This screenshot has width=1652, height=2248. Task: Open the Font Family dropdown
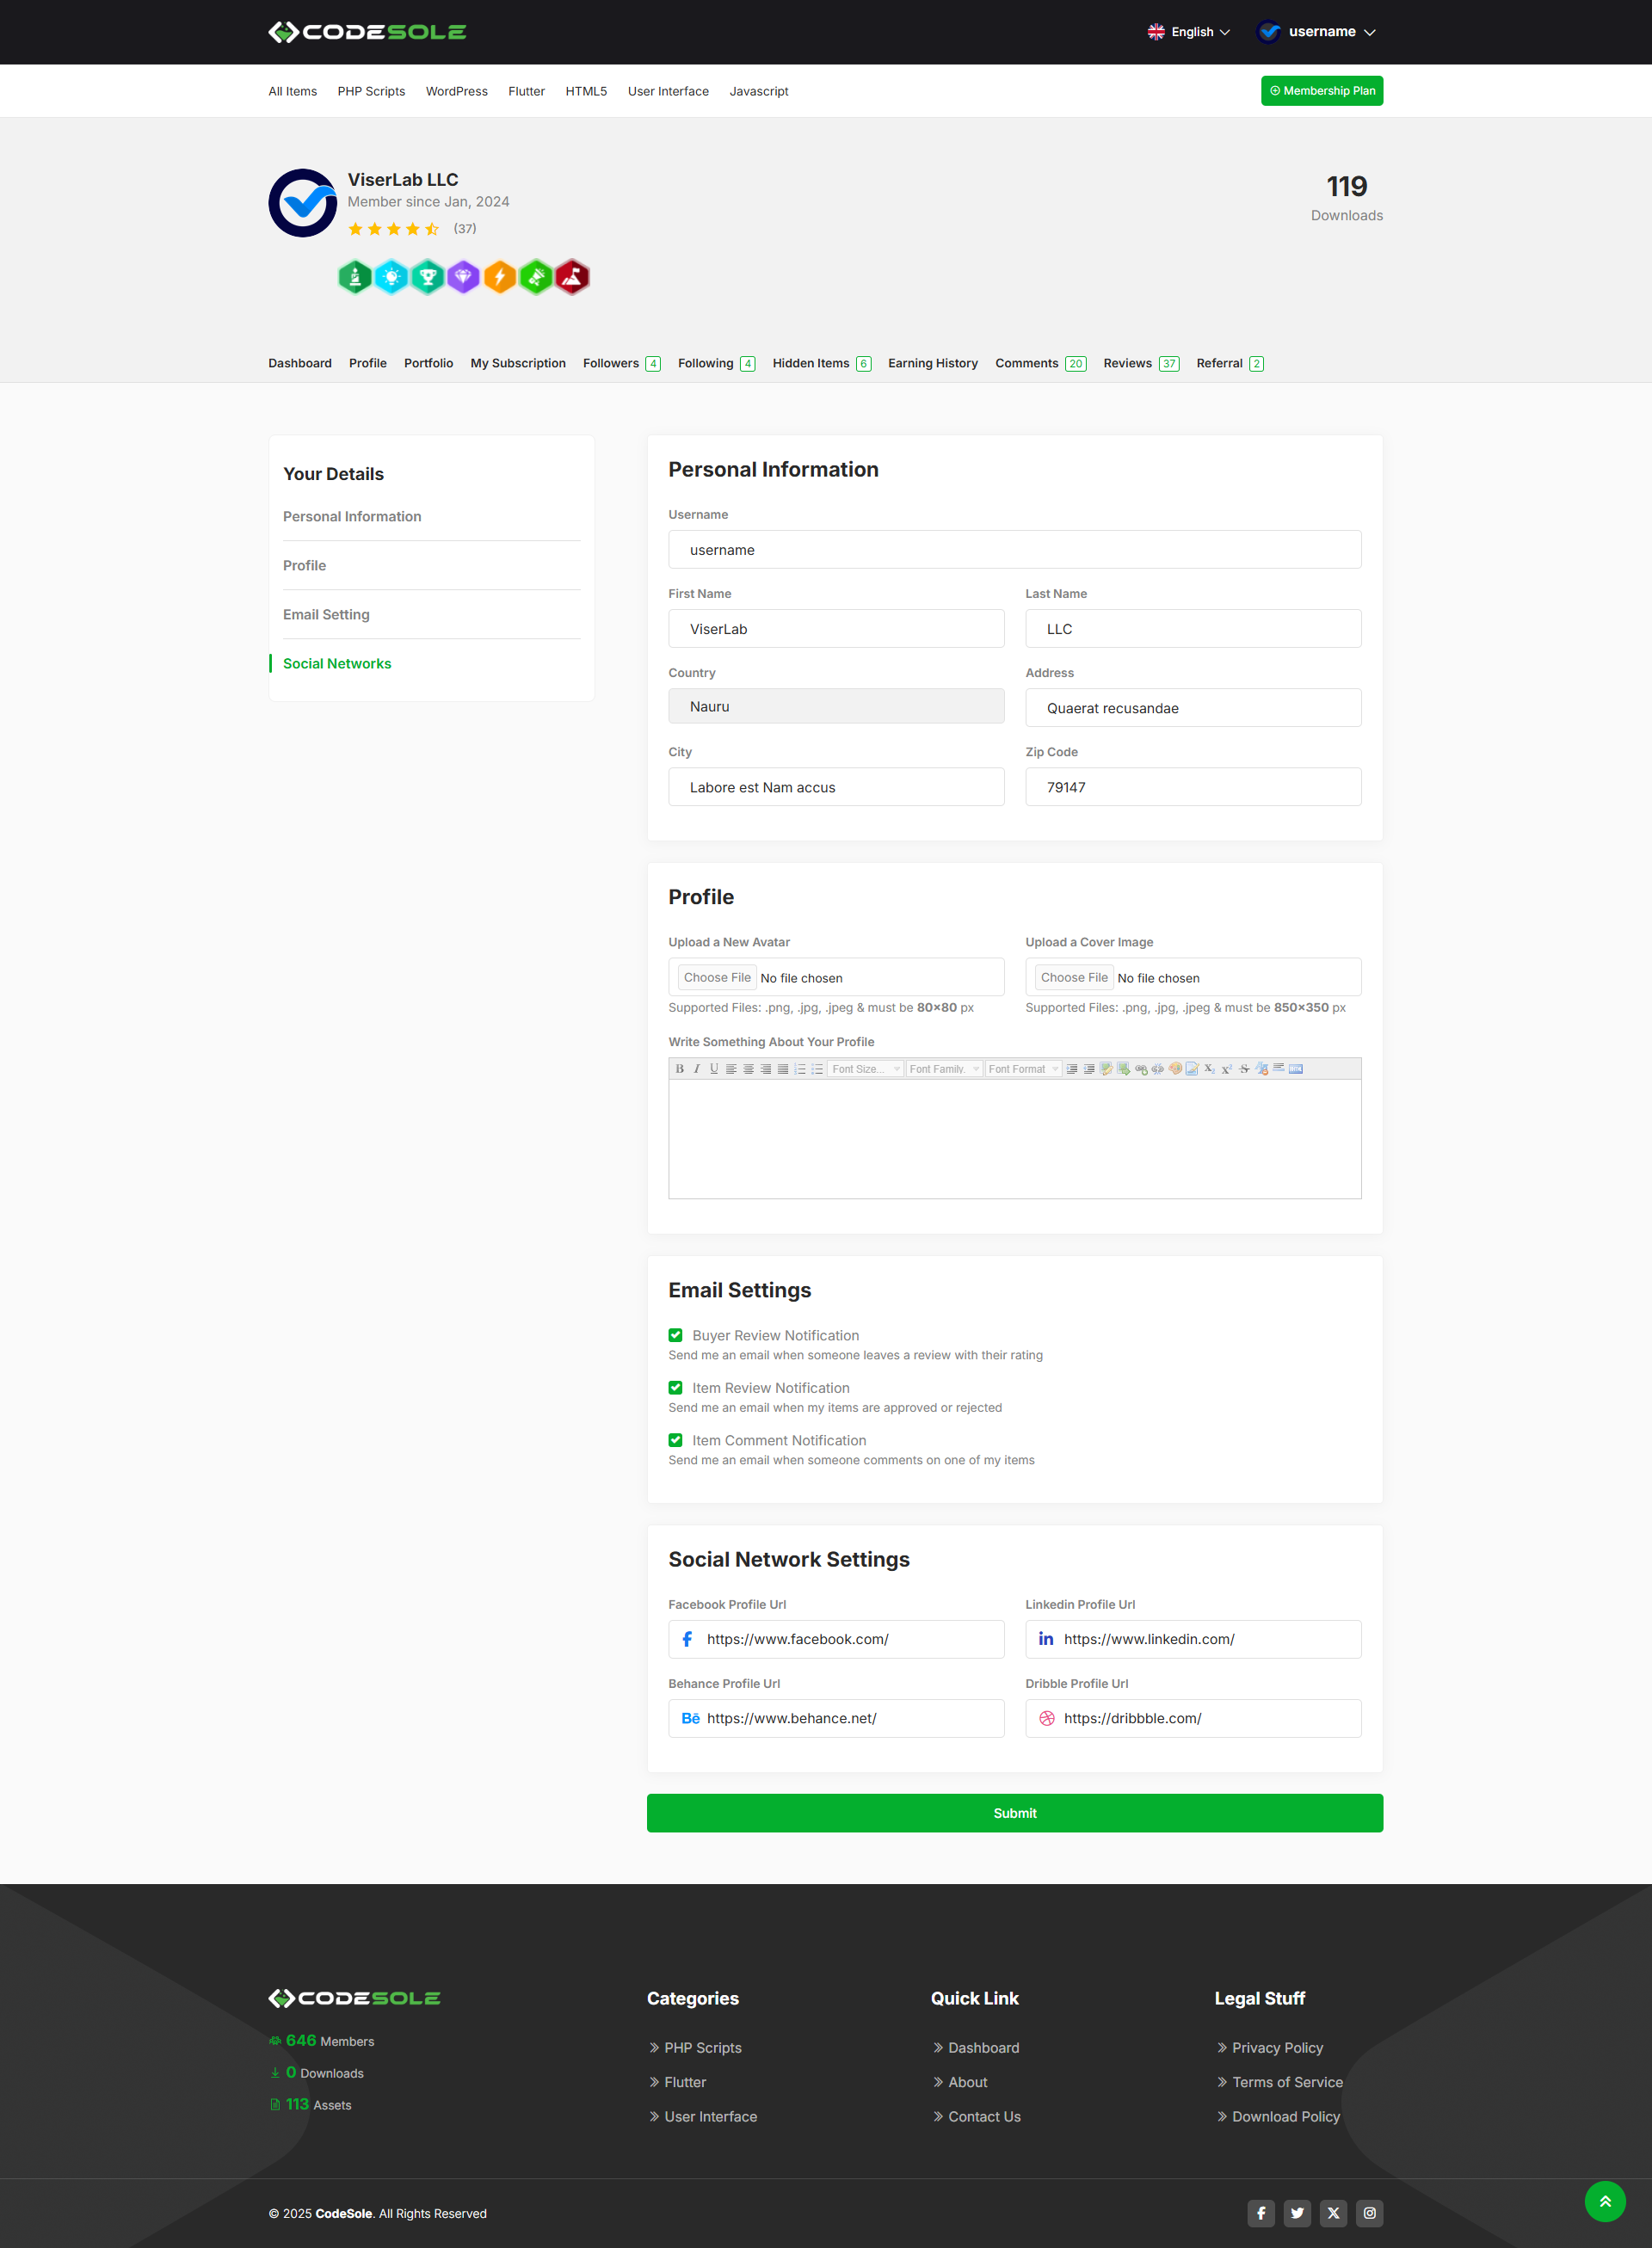pyautogui.click(x=944, y=1069)
